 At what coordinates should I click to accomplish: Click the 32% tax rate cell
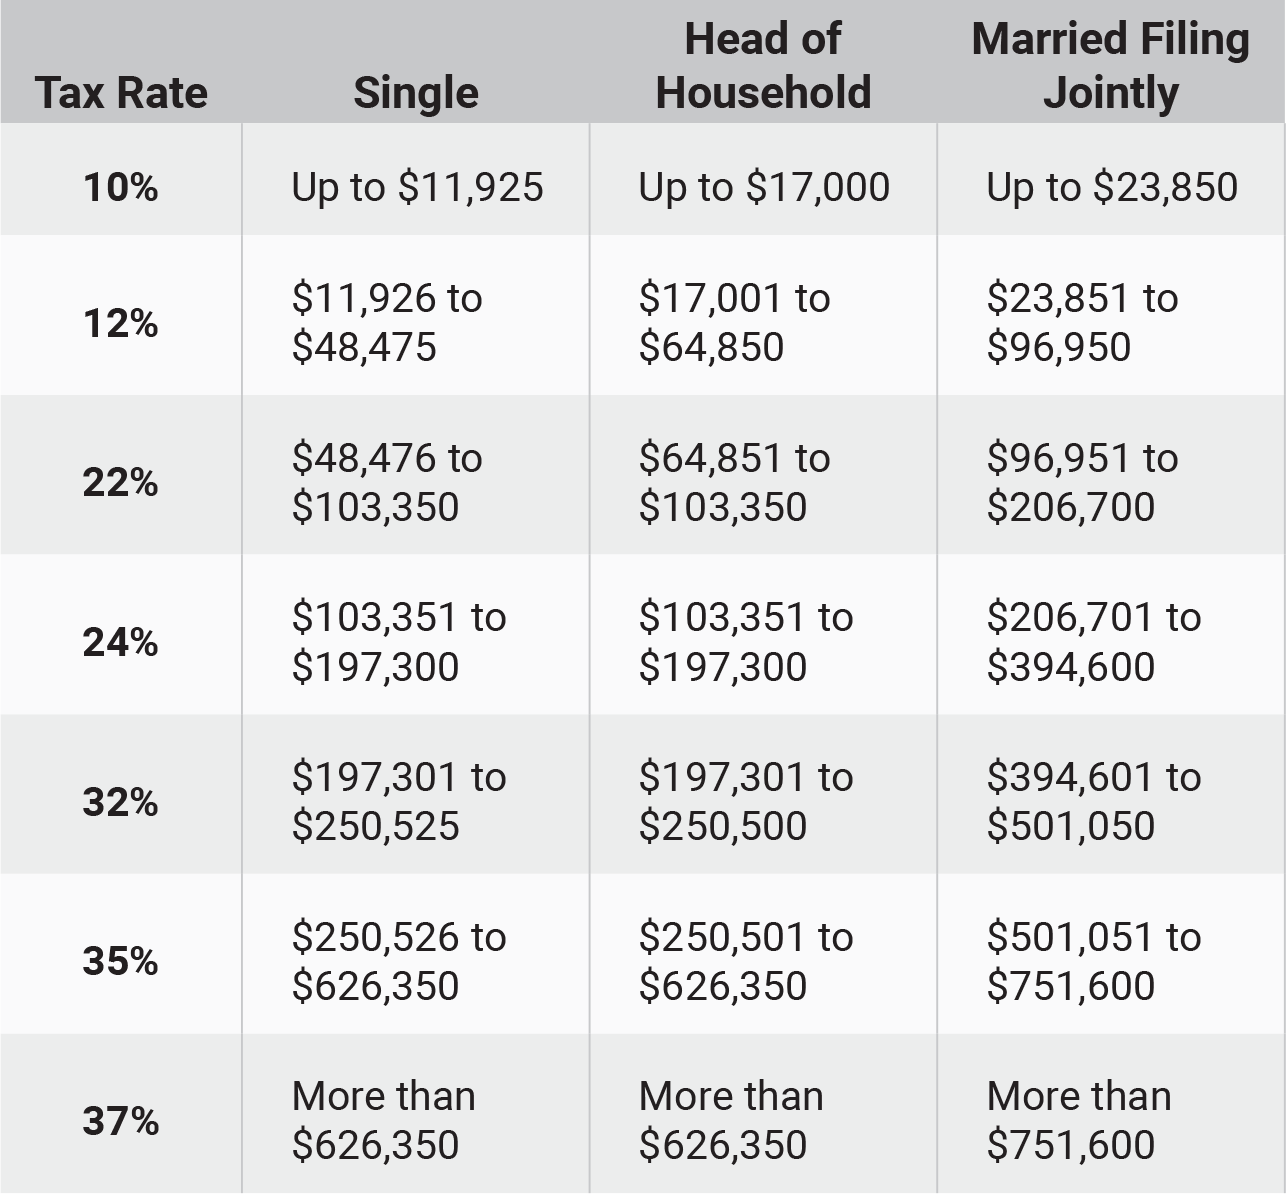tap(121, 801)
